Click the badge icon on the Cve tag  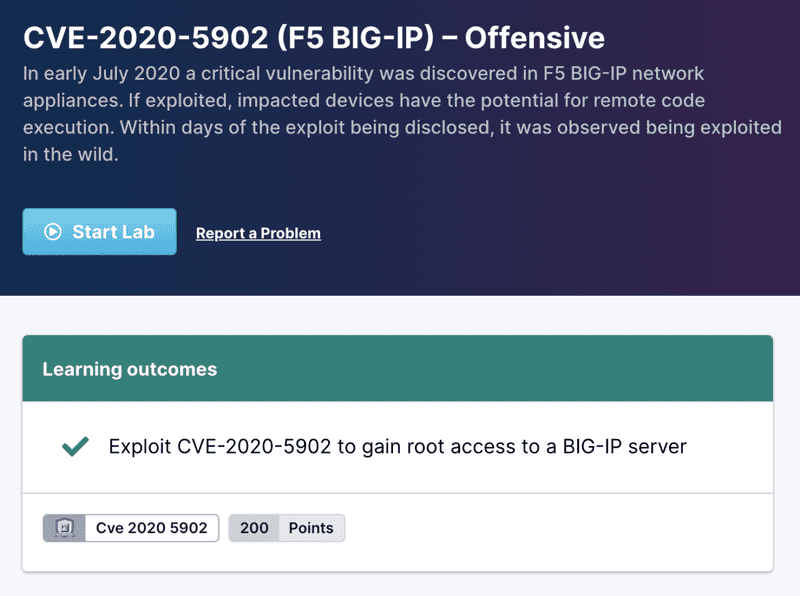63,528
